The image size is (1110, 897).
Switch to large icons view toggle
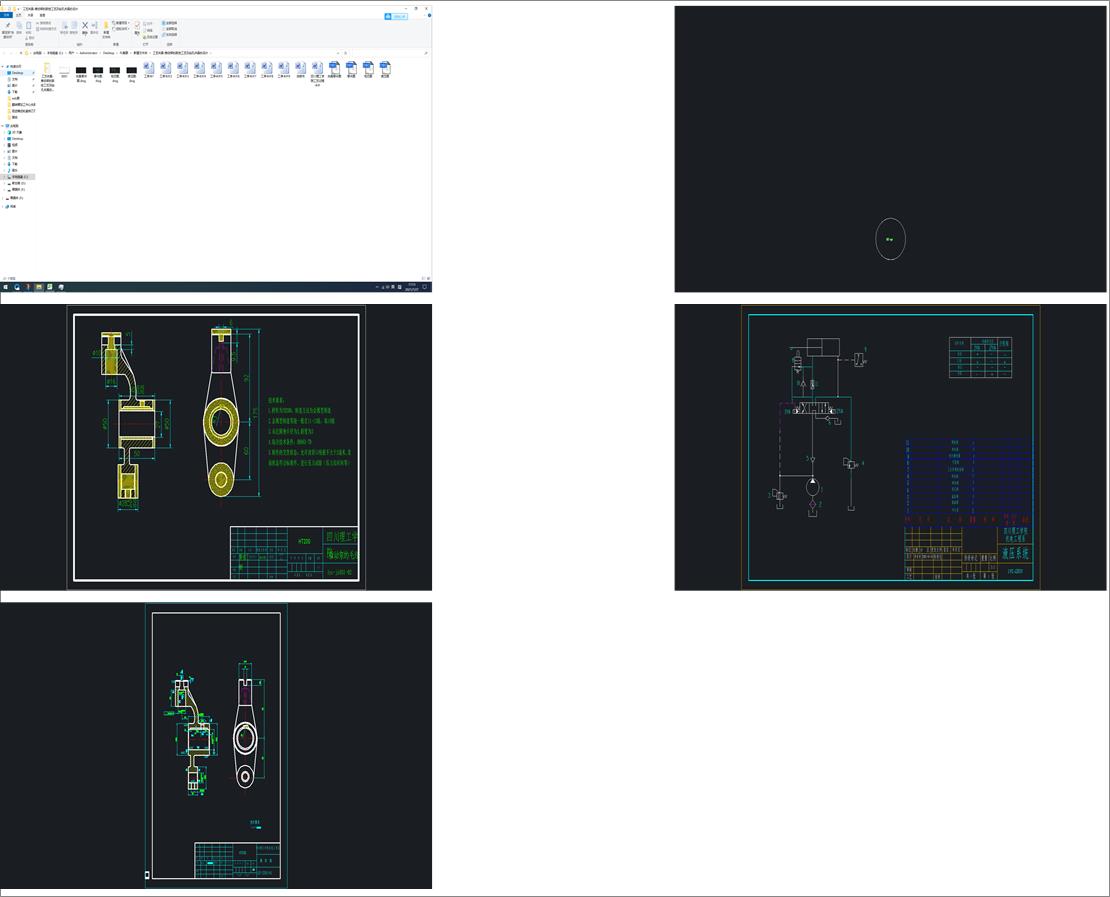428,278
